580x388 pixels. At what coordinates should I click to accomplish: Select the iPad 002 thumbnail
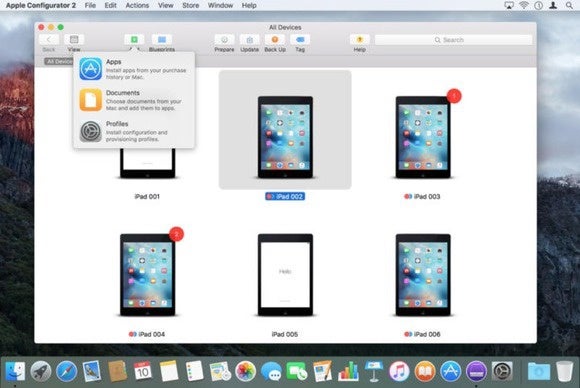coord(285,137)
